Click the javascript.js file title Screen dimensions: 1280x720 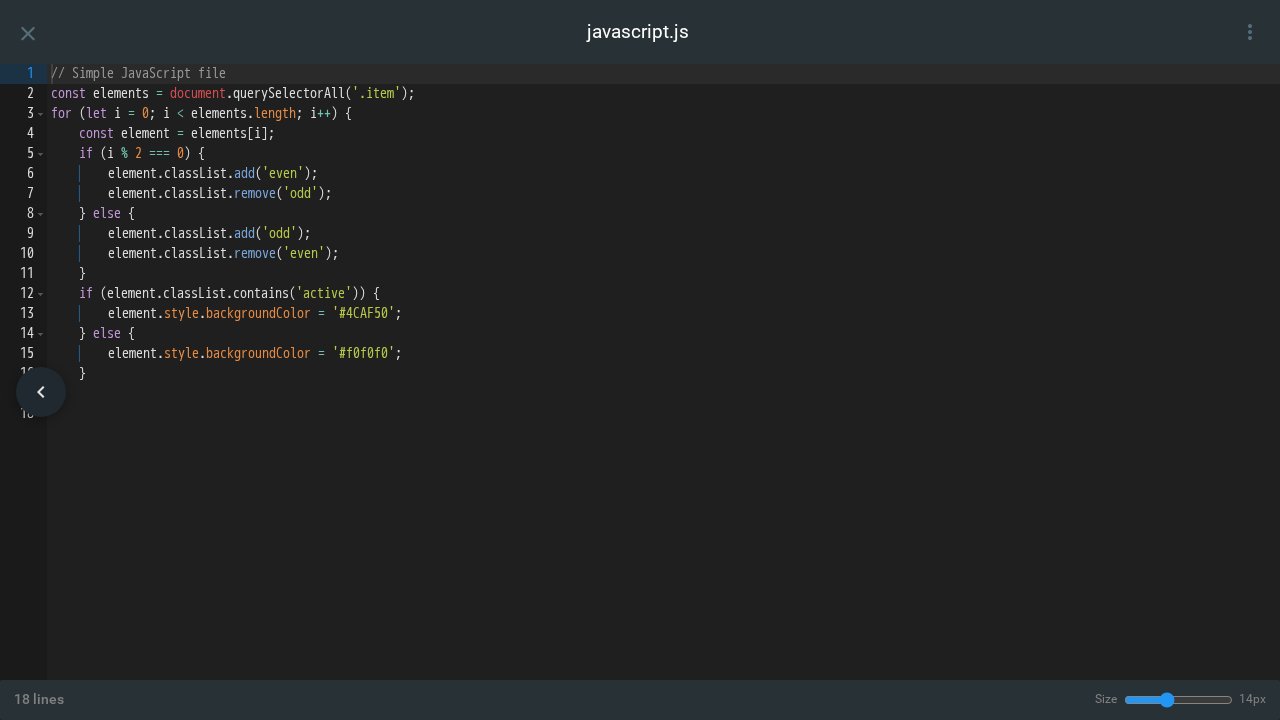click(638, 32)
